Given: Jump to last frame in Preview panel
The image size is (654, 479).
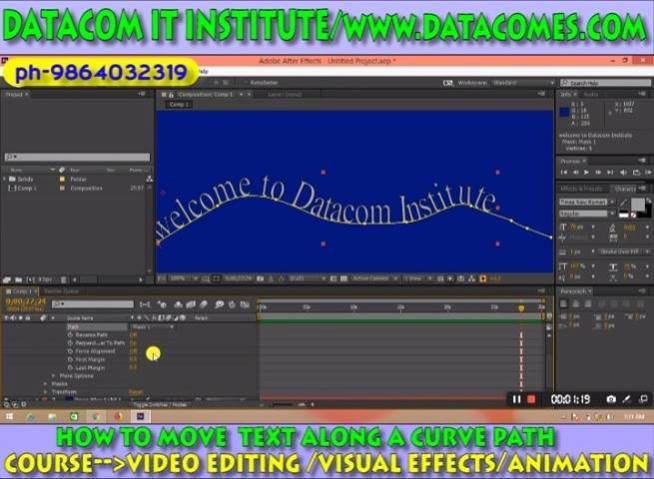Looking at the screenshot, I should point(610,172).
